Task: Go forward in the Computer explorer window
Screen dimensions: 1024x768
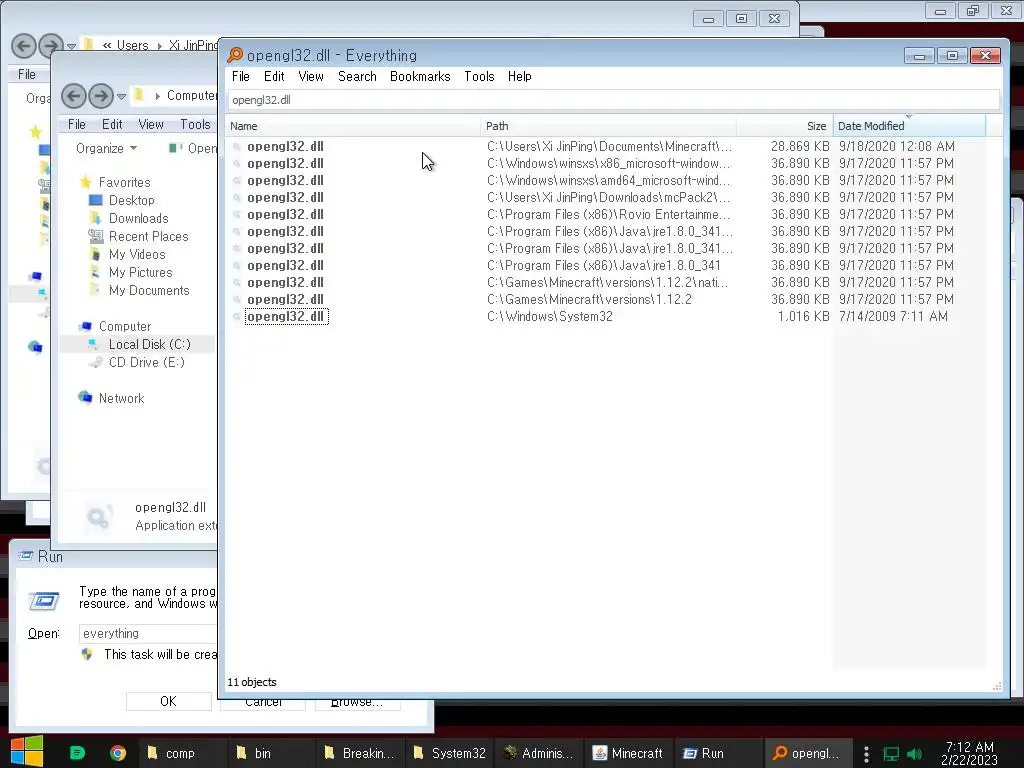Action: 101,97
